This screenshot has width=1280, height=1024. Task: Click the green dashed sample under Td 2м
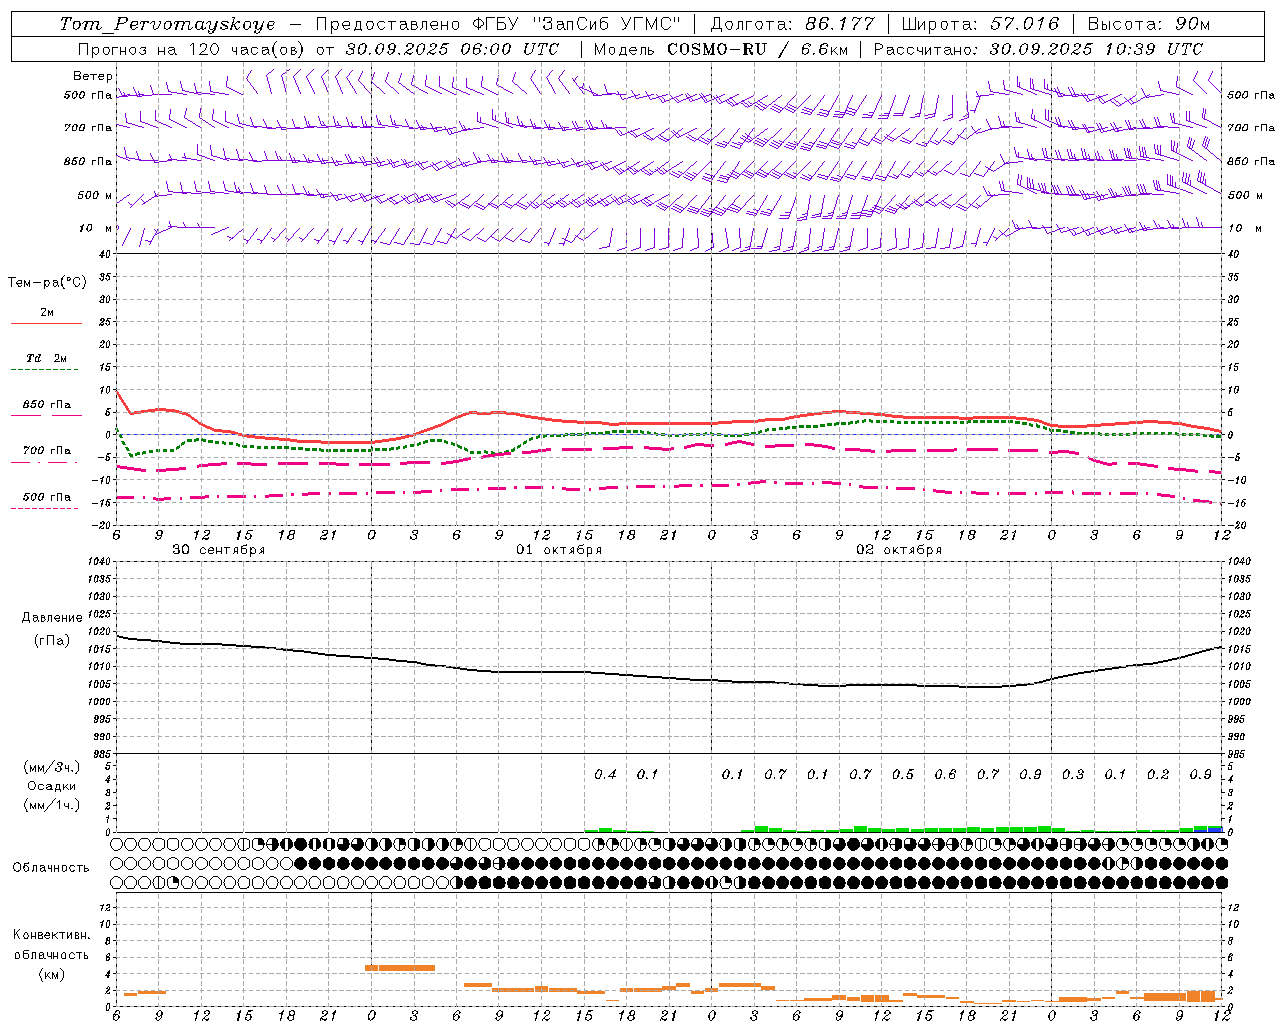[45, 370]
